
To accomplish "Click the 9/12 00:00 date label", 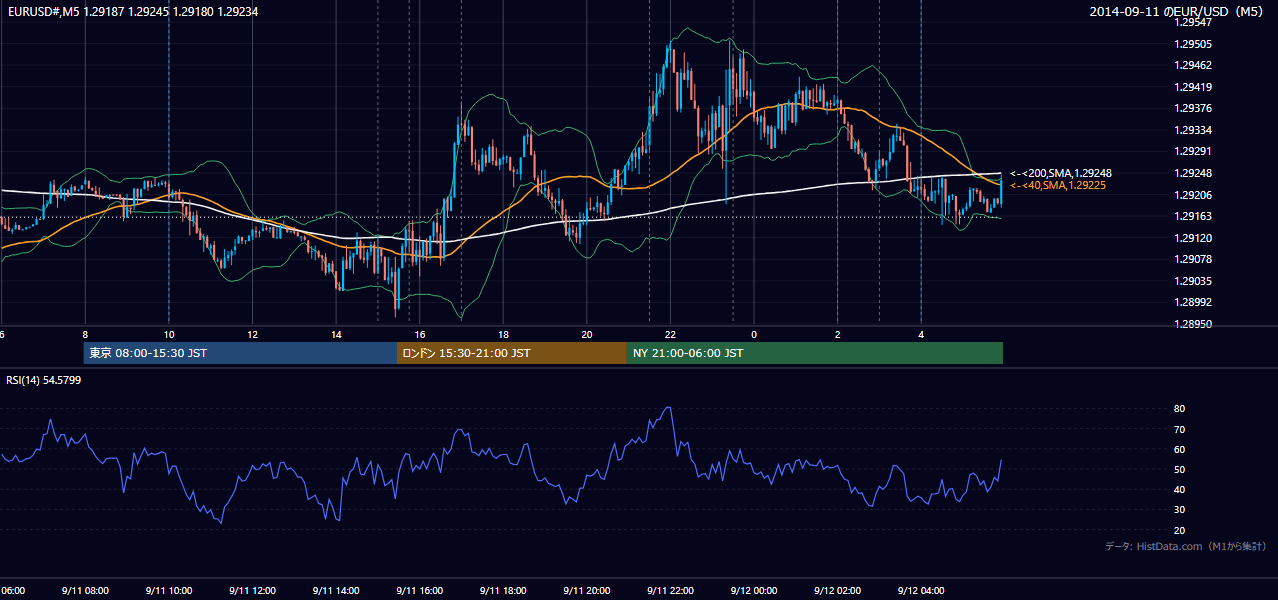I will coord(754,590).
